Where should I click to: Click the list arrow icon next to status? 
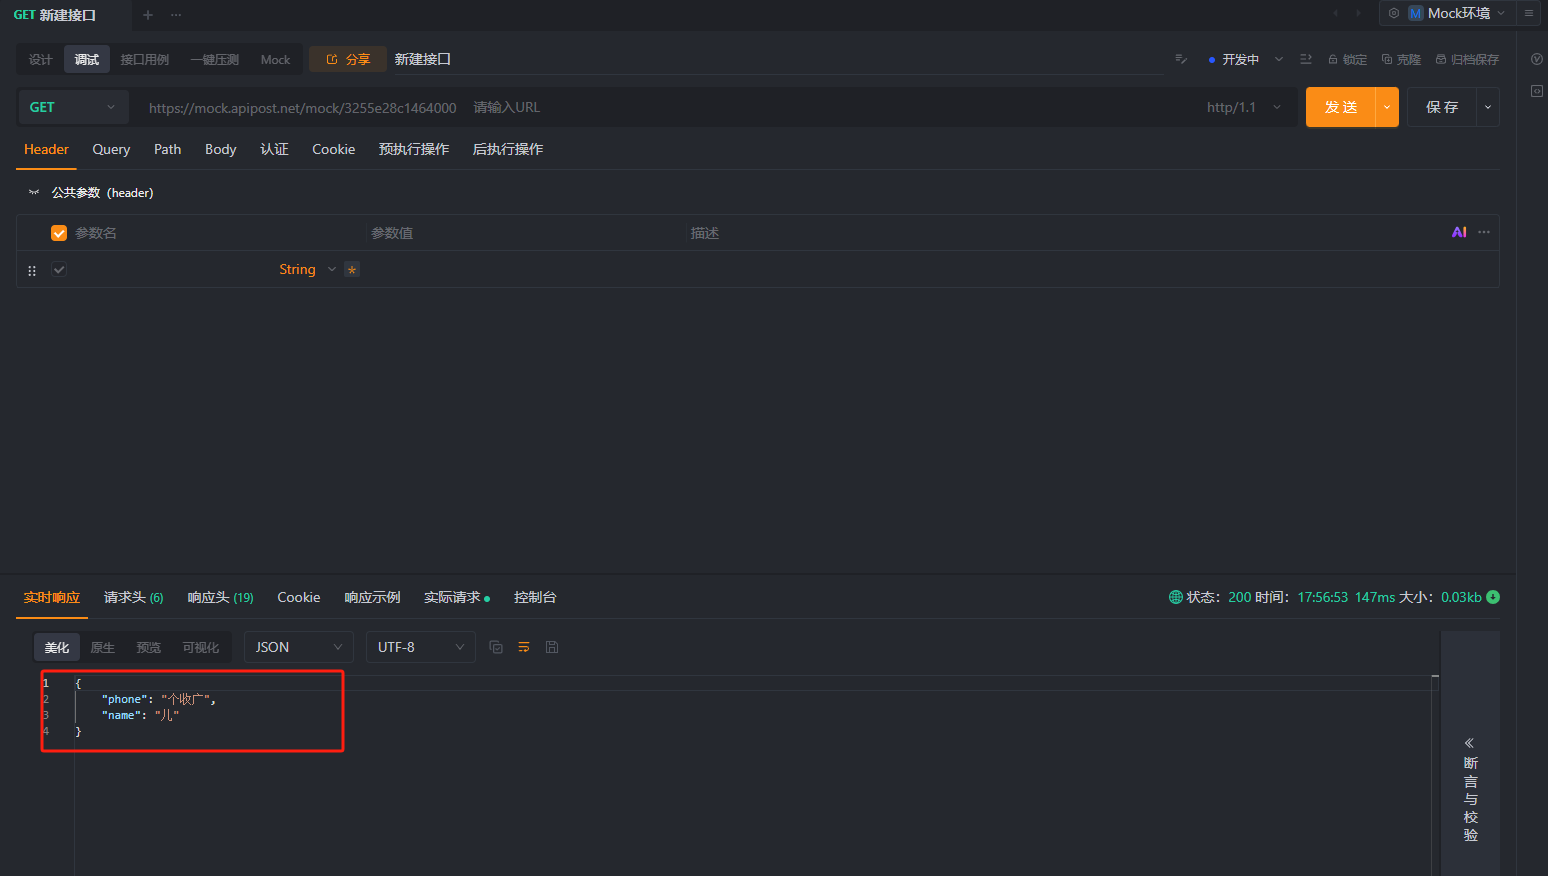[1305, 59]
